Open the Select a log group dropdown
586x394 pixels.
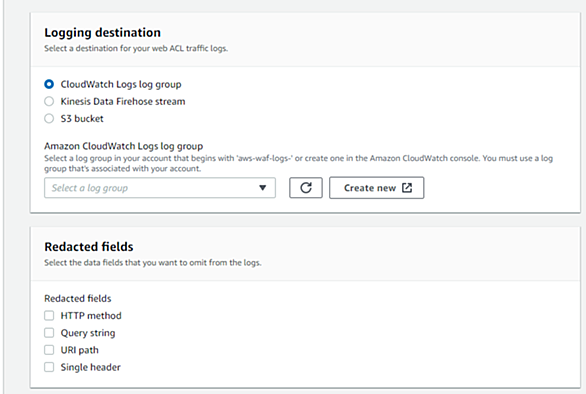(x=160, y=188)
